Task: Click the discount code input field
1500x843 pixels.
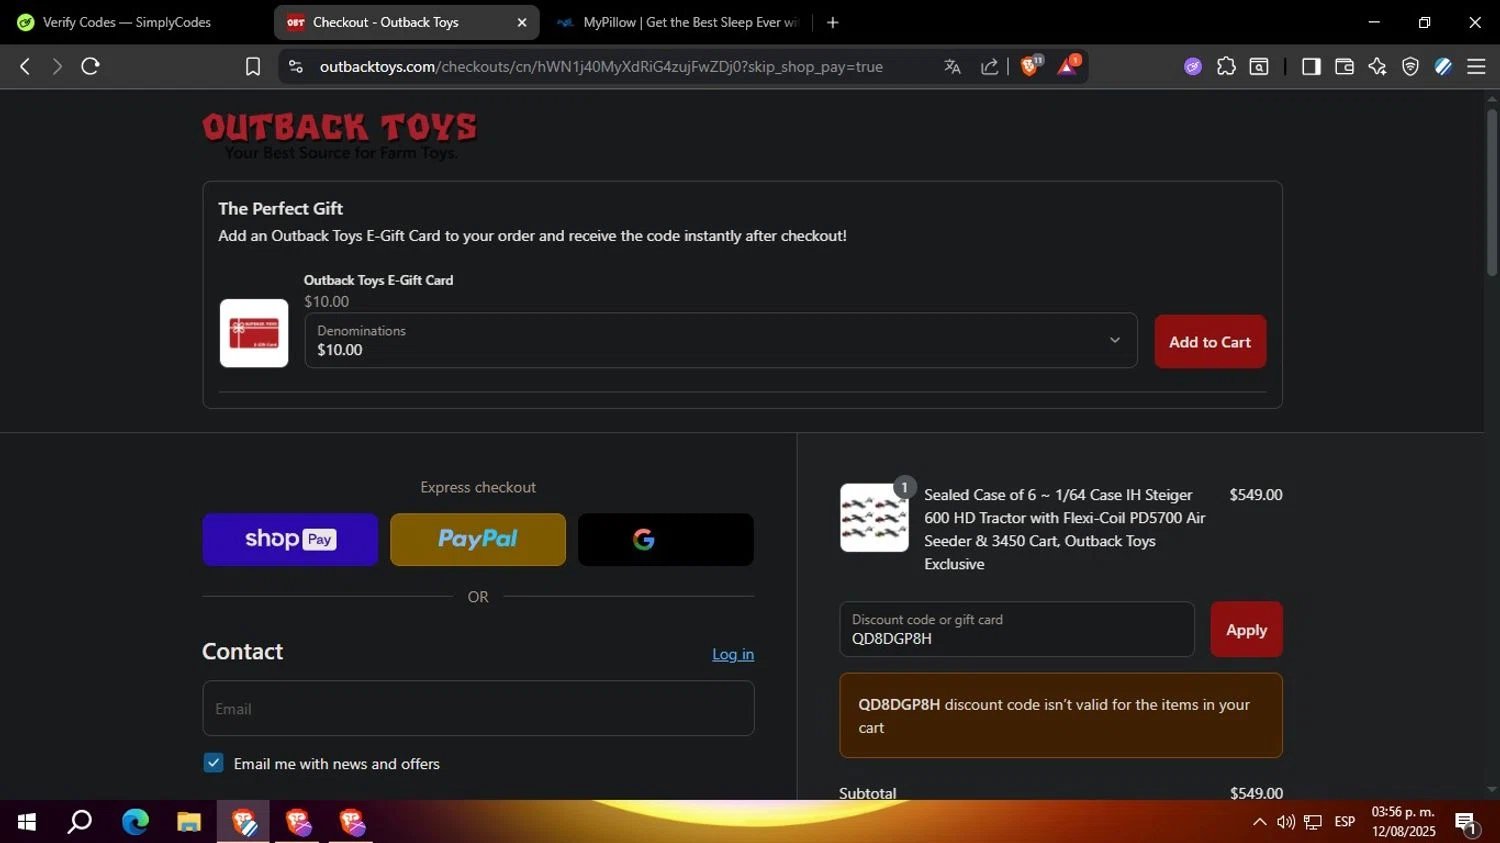Action: tap(1017, 629)
